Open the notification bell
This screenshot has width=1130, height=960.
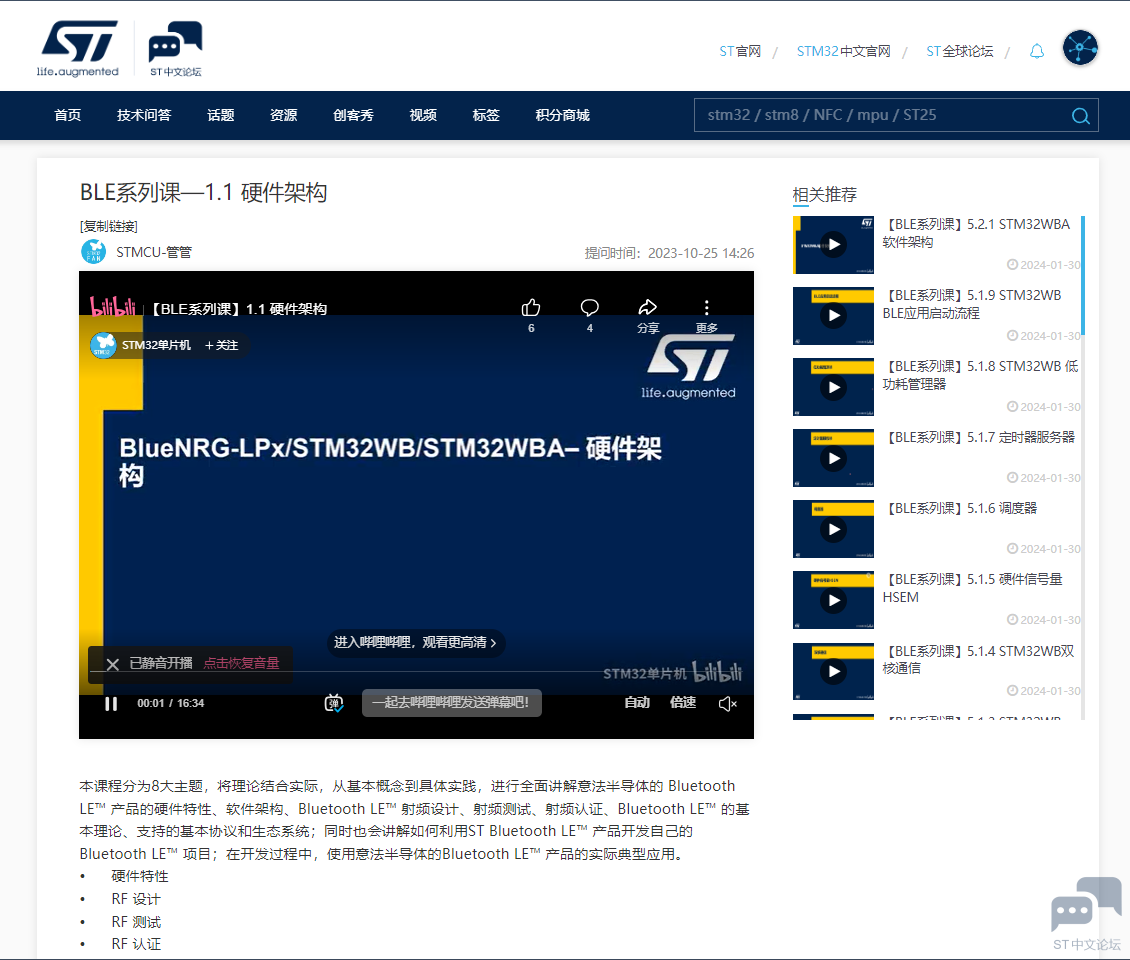[1036, 51]
